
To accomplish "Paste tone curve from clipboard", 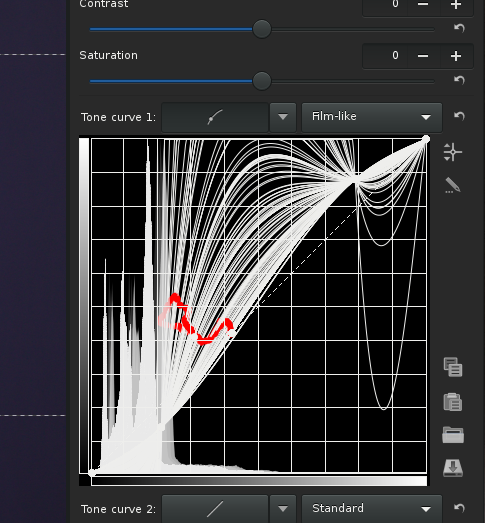I will 453,402.
